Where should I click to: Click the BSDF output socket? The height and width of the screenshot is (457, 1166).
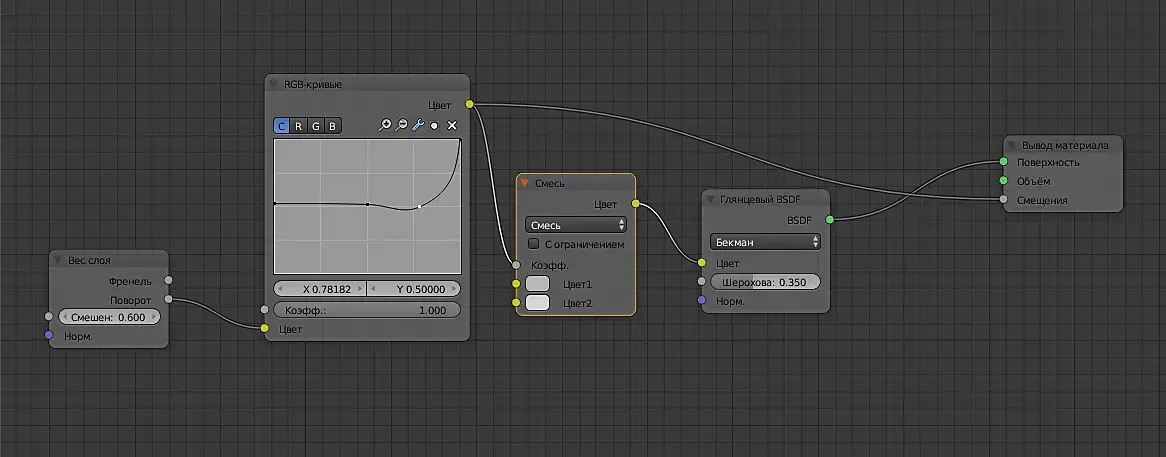coord(830,219)
